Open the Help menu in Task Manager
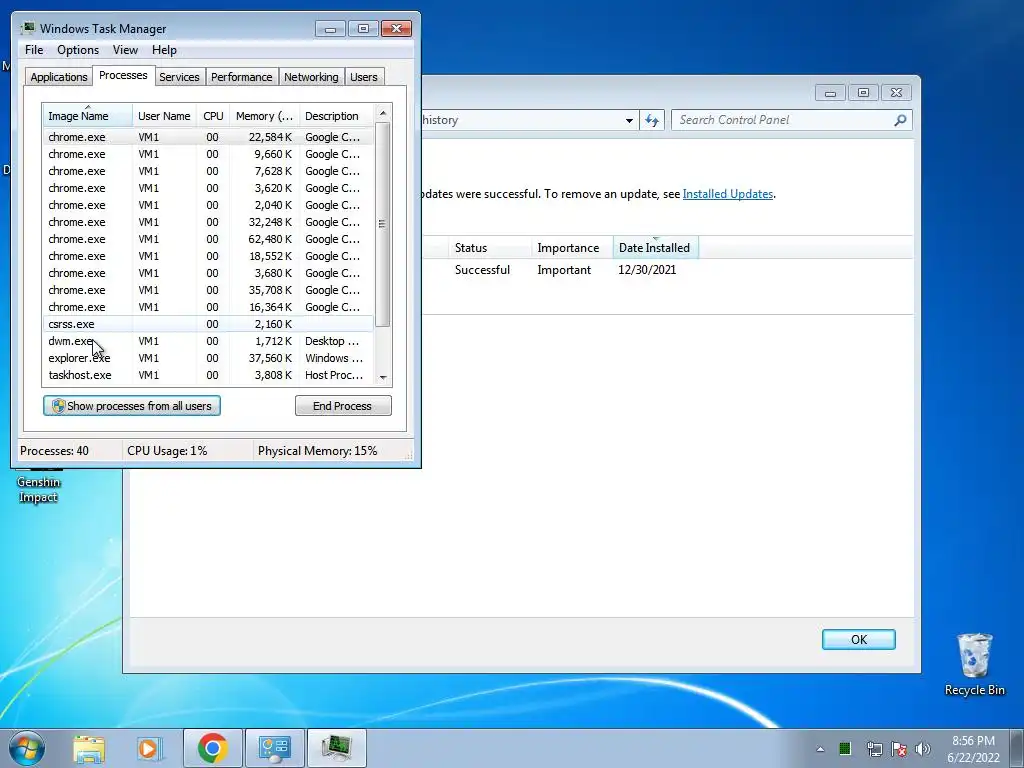Screen dimensions: 1024x768 (x=164, y=50)
